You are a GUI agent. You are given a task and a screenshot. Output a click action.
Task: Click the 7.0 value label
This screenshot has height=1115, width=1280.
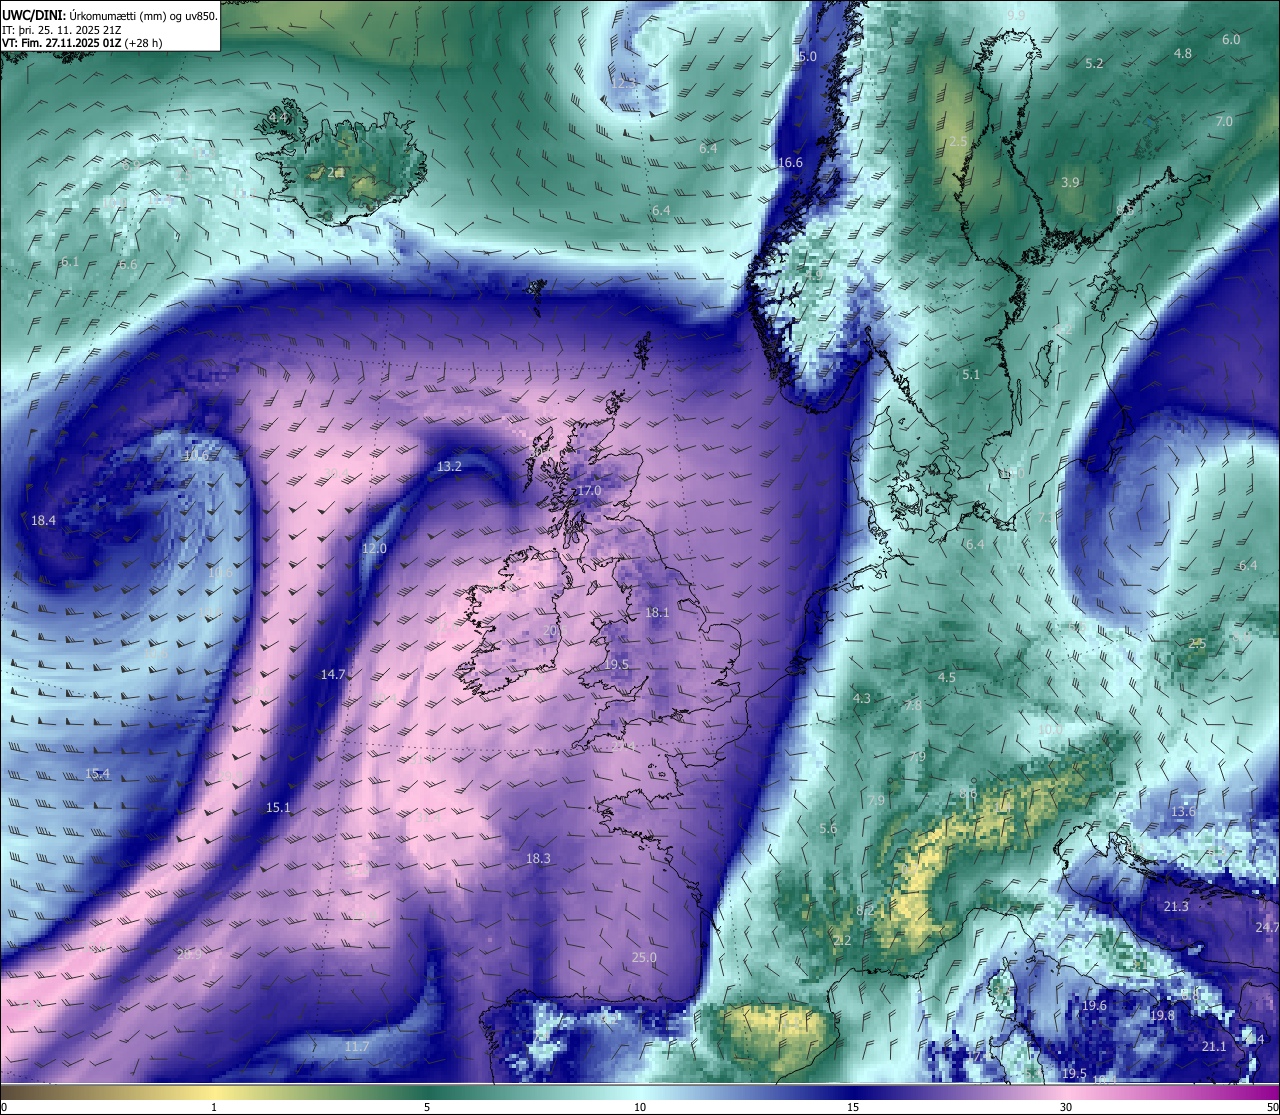[1224, 122]
